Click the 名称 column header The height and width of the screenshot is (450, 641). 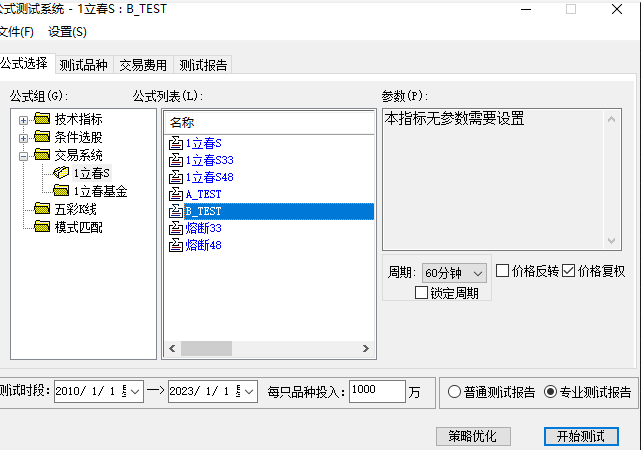(x=269, y=122)
